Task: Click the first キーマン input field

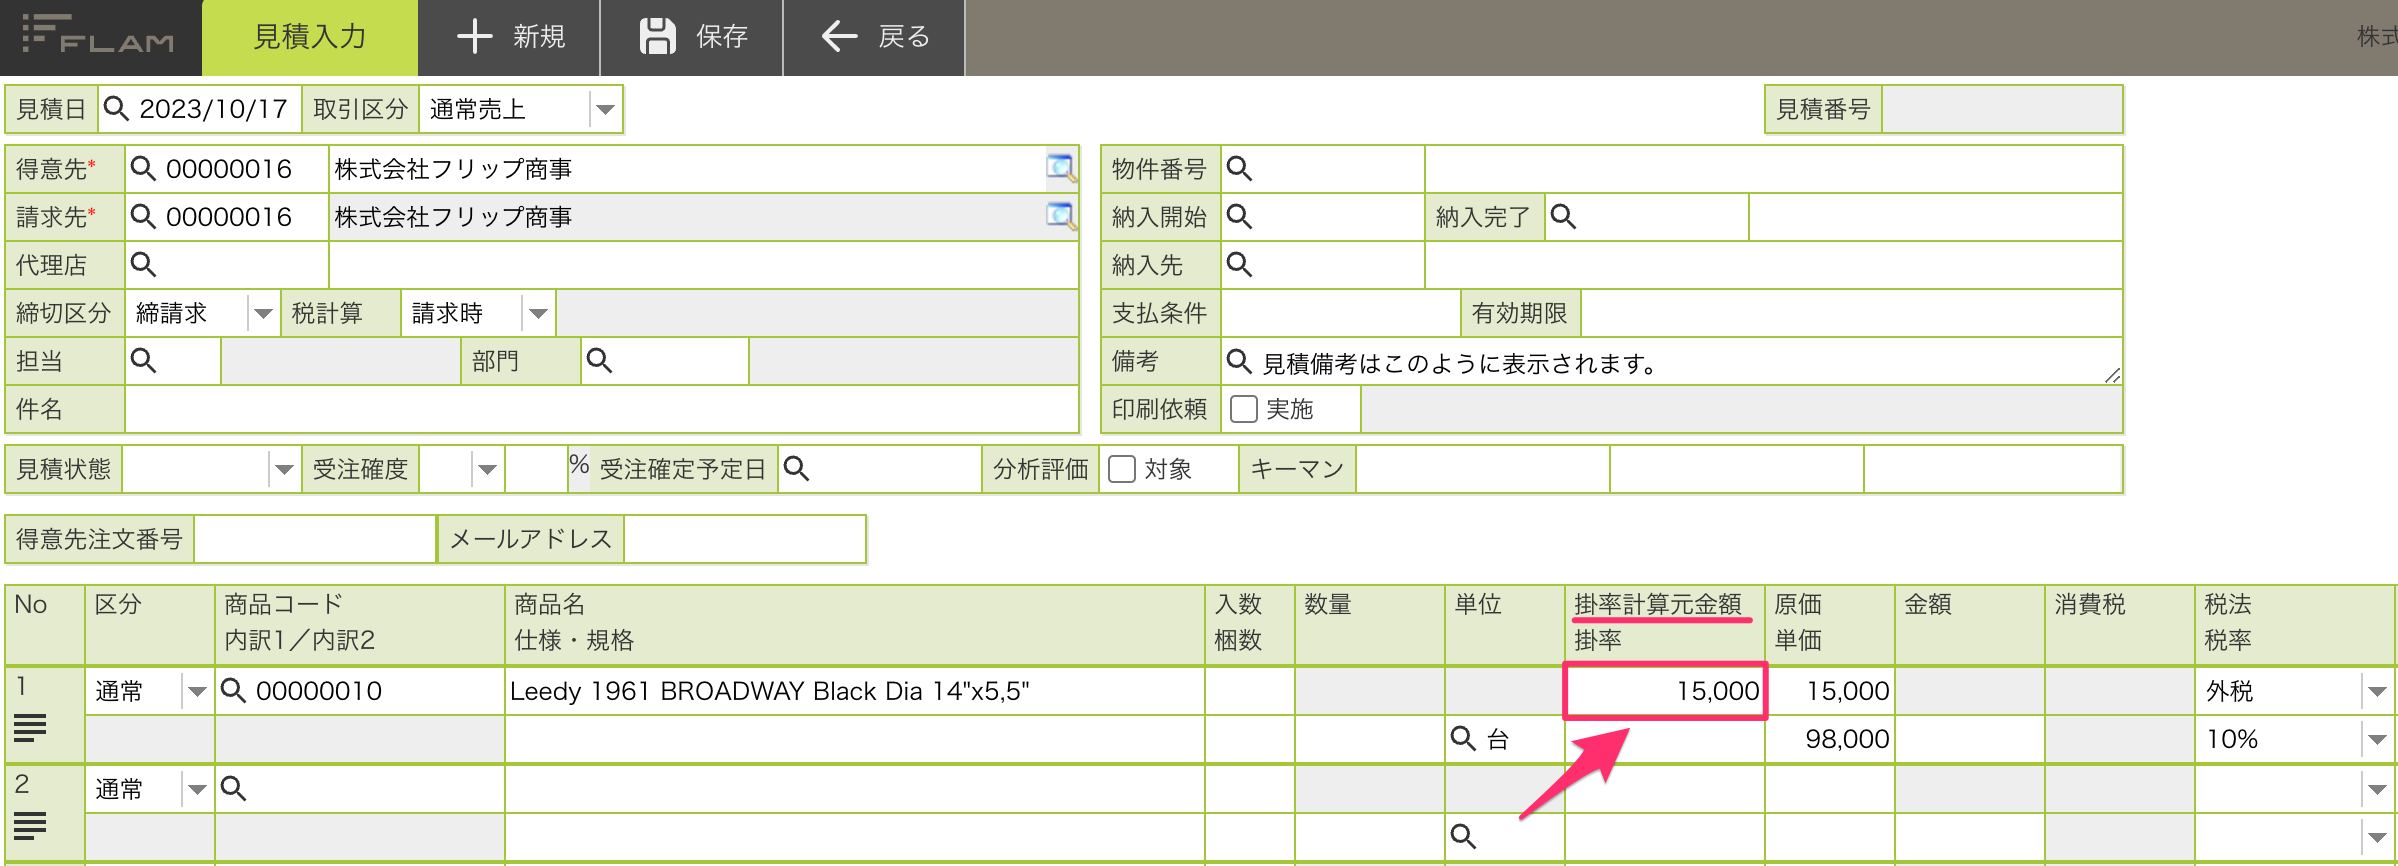Action: click(x=1483, y=469)
